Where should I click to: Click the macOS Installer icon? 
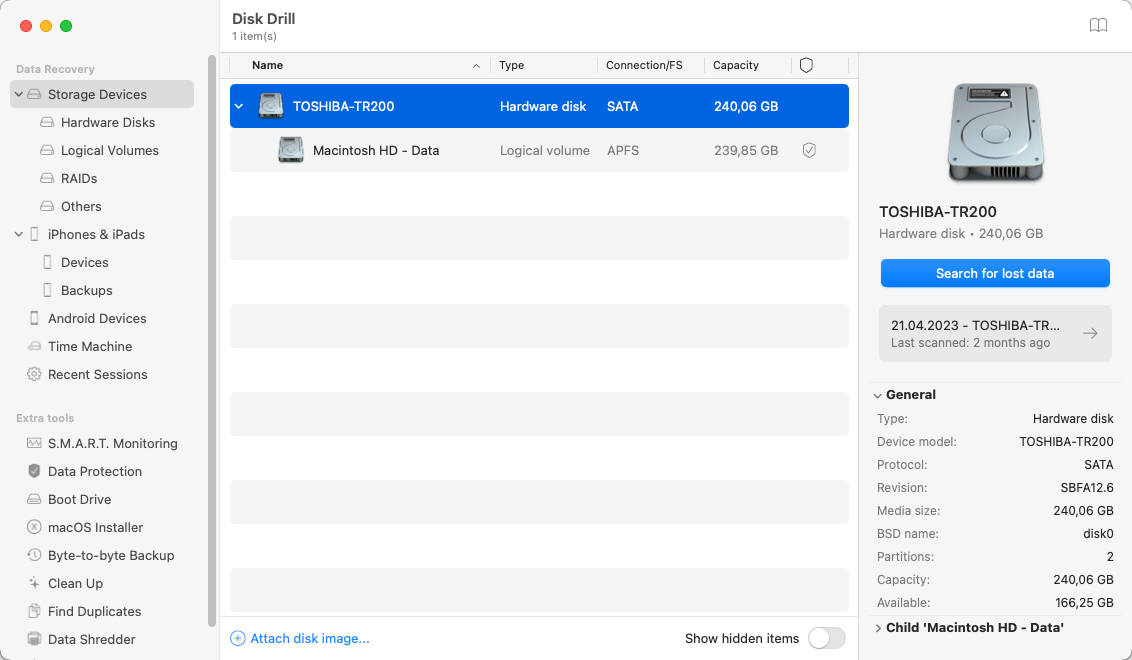(34, 527)
